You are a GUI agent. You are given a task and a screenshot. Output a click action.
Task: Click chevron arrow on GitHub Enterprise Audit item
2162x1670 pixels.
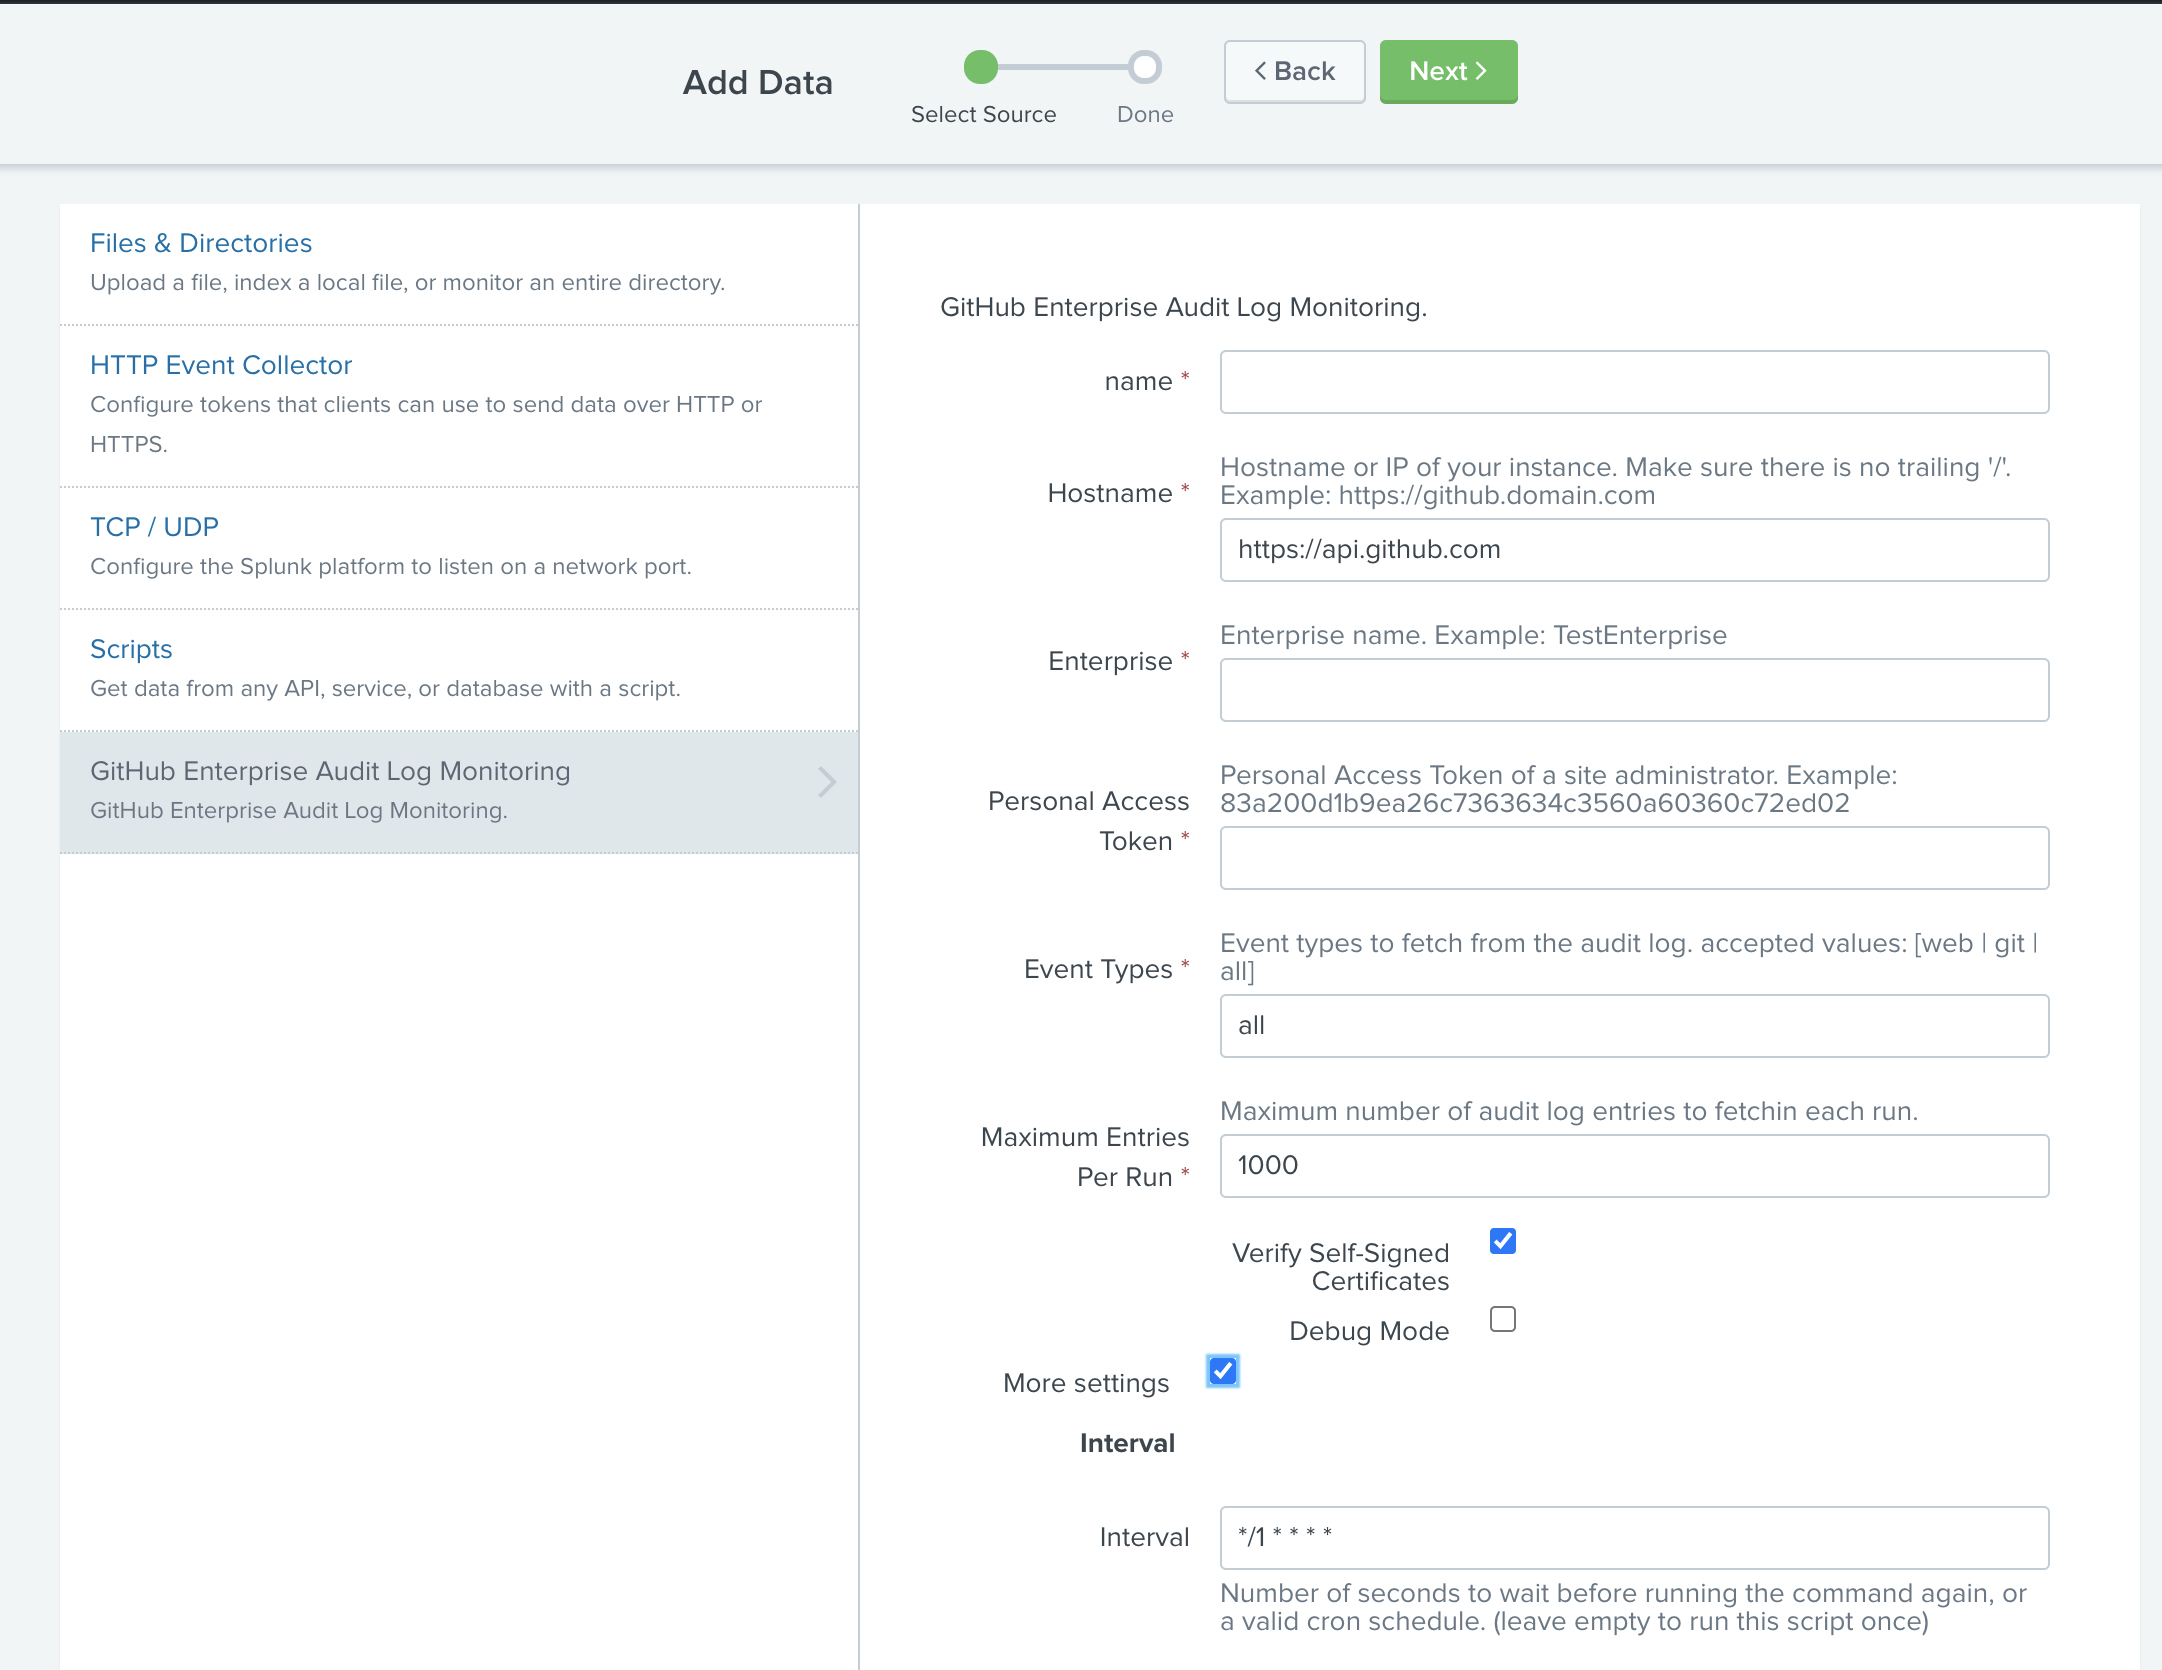pos(826,782)
